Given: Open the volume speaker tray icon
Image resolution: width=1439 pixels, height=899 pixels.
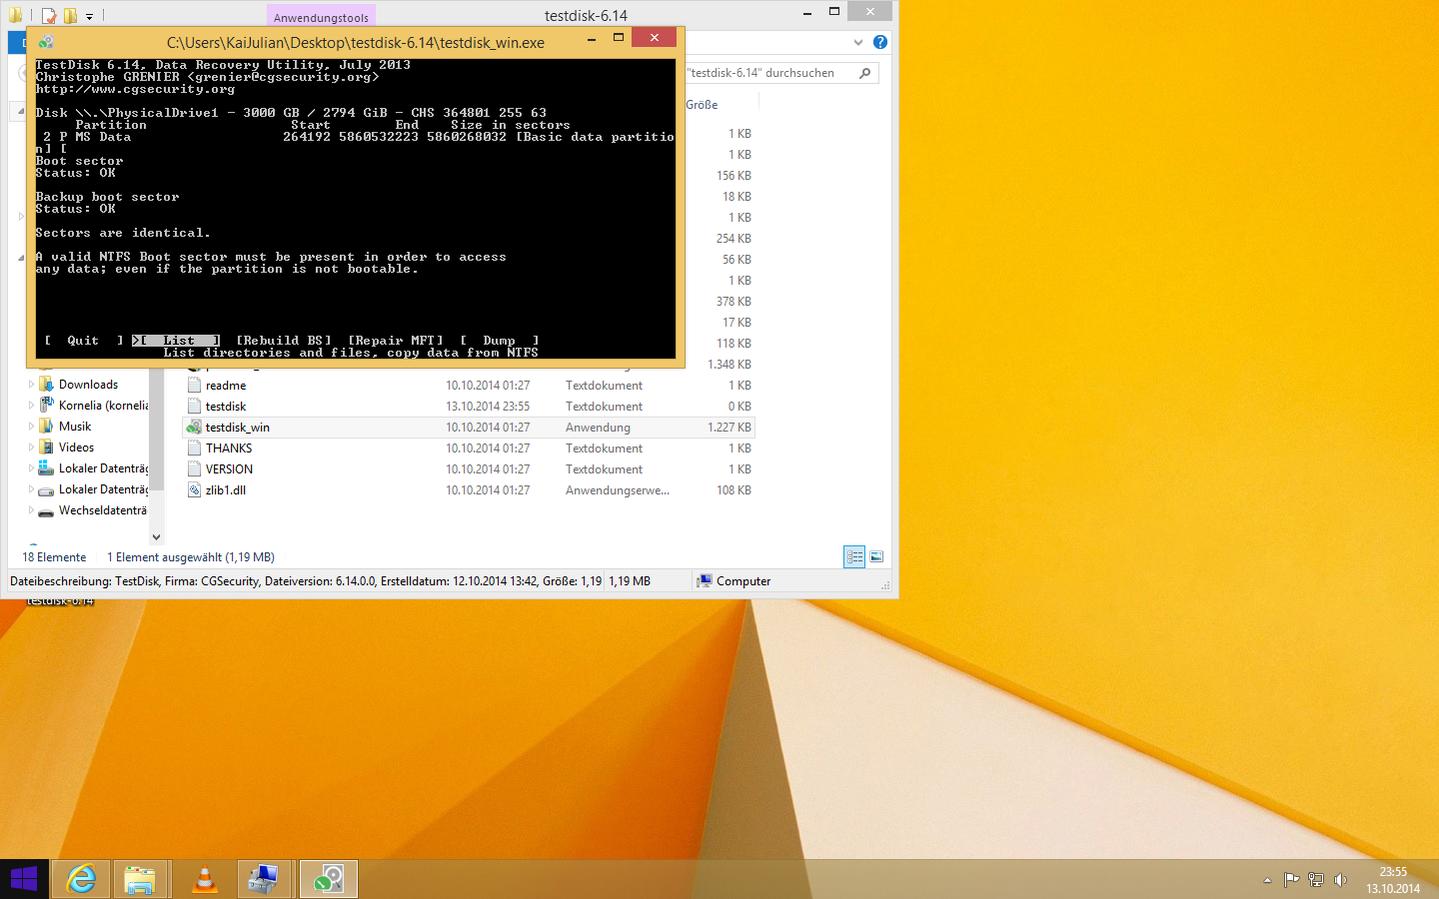Looking at the screenshot, I should 1340,880.
